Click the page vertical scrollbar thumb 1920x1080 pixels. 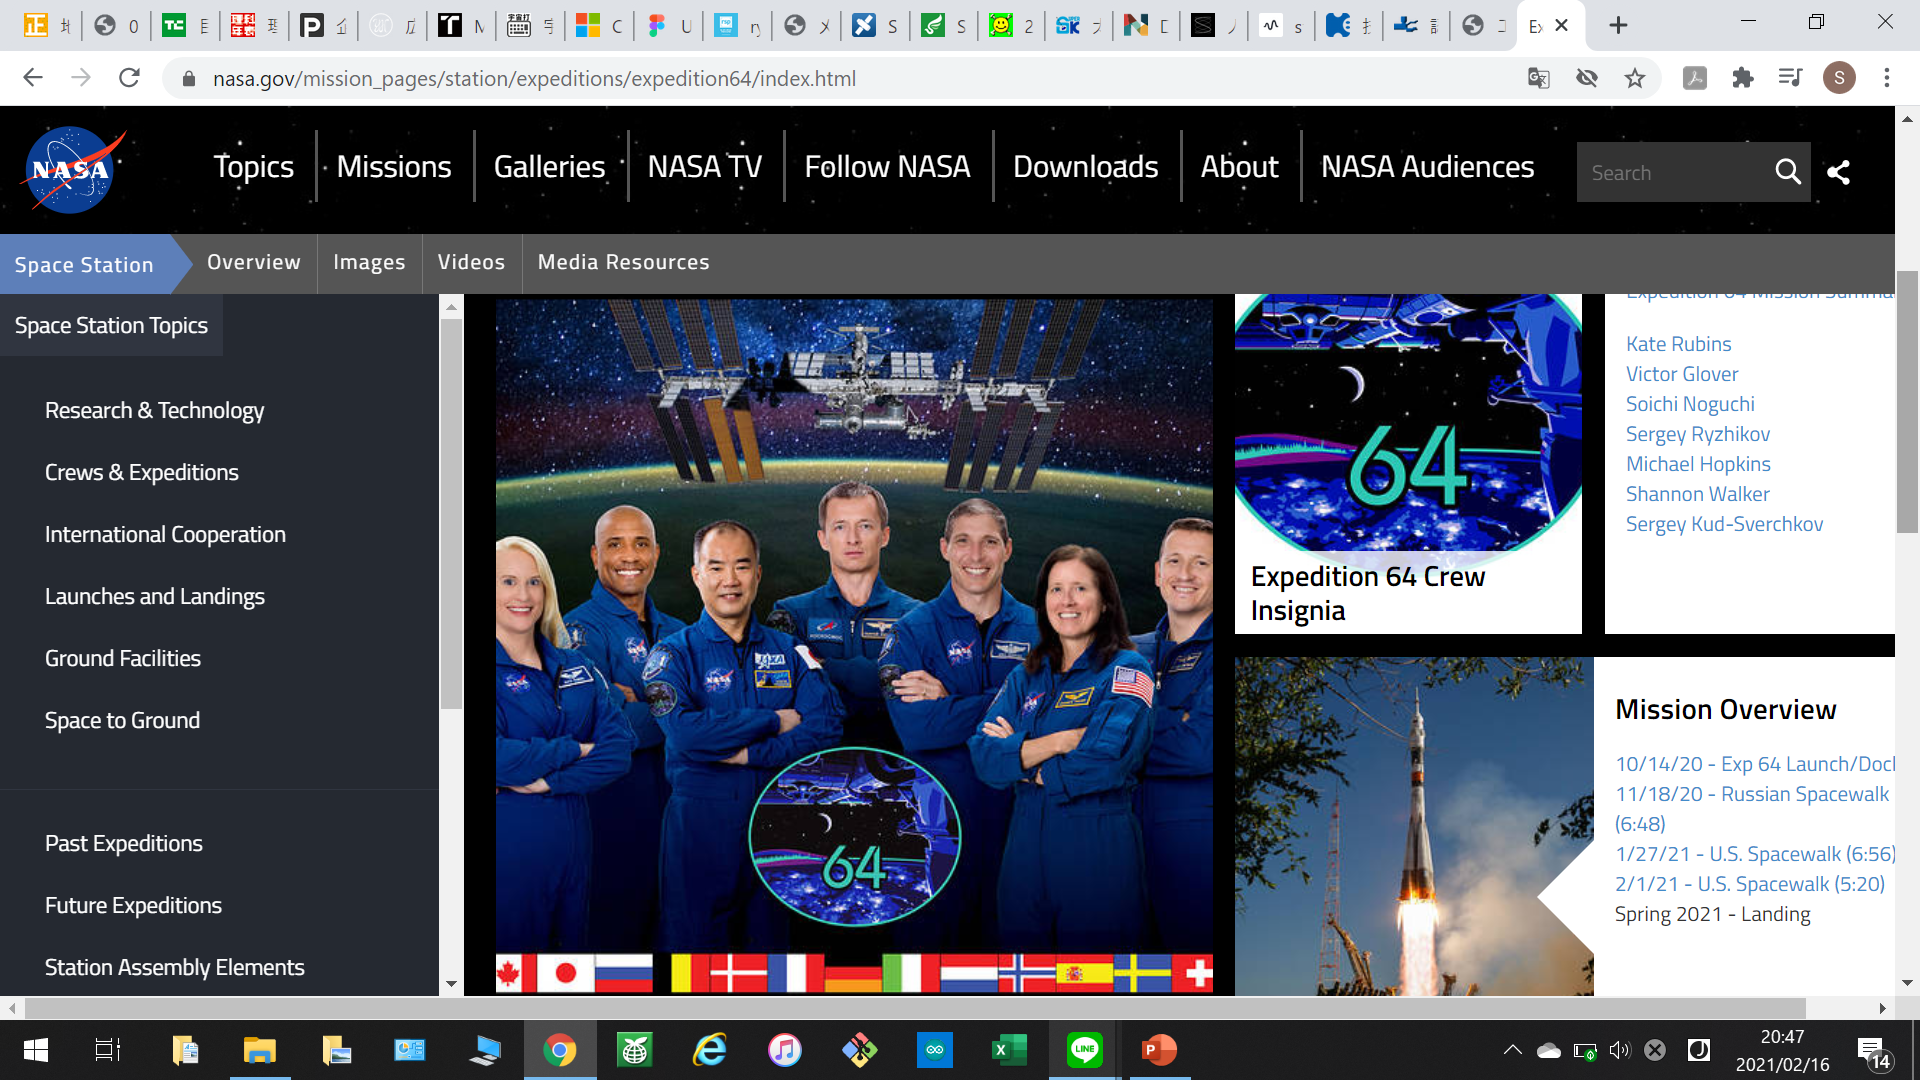coord(1907,400)
